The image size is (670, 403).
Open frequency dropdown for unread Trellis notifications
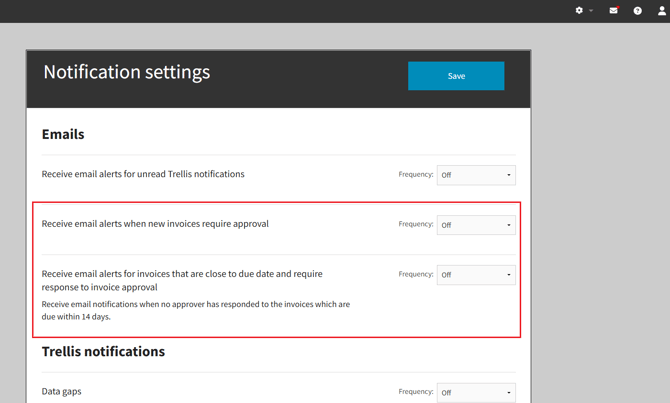tap(476, 175)
